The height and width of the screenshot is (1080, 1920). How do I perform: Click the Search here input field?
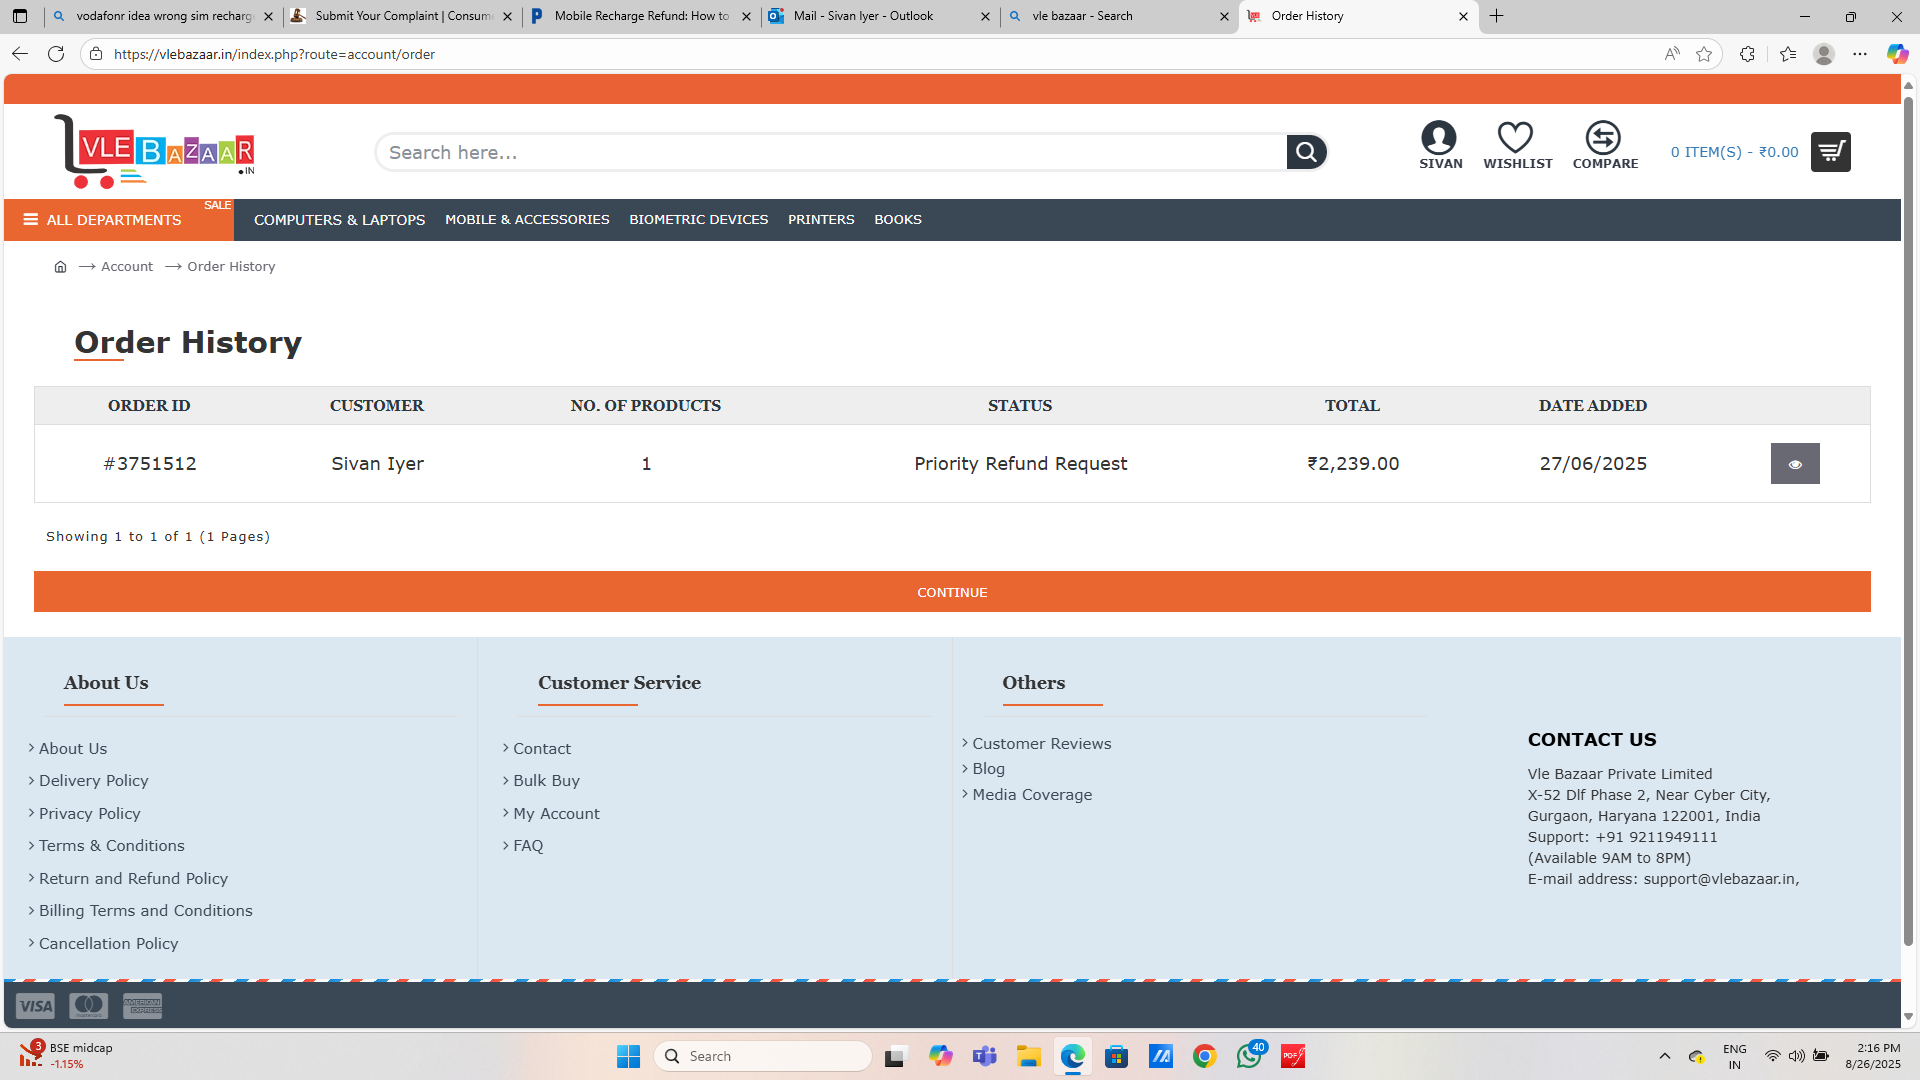pyautogui.click(x=830, y=152)
